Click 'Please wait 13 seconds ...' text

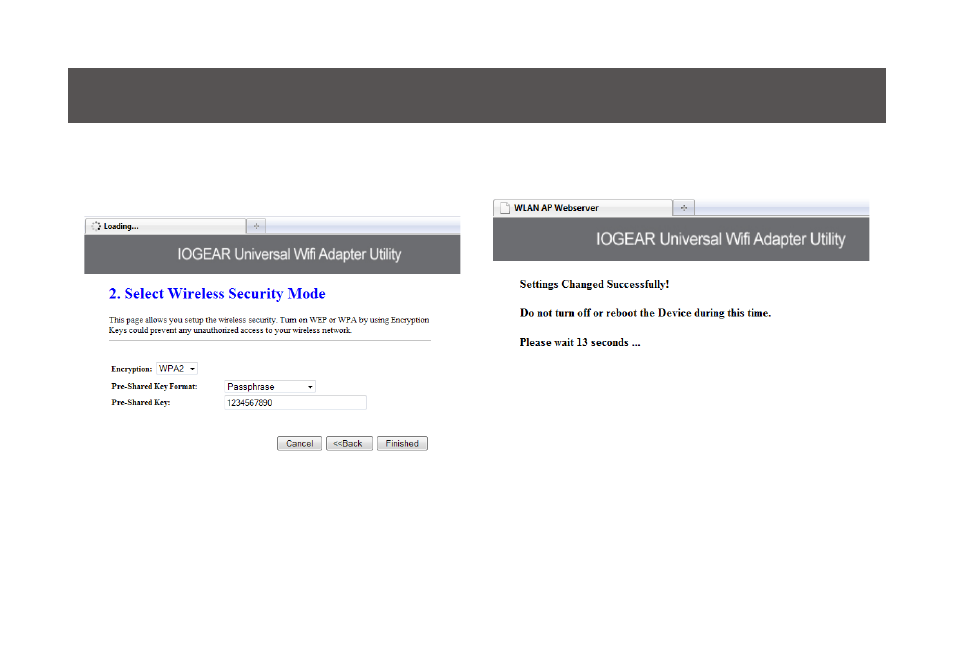click(x=580, y=343)
